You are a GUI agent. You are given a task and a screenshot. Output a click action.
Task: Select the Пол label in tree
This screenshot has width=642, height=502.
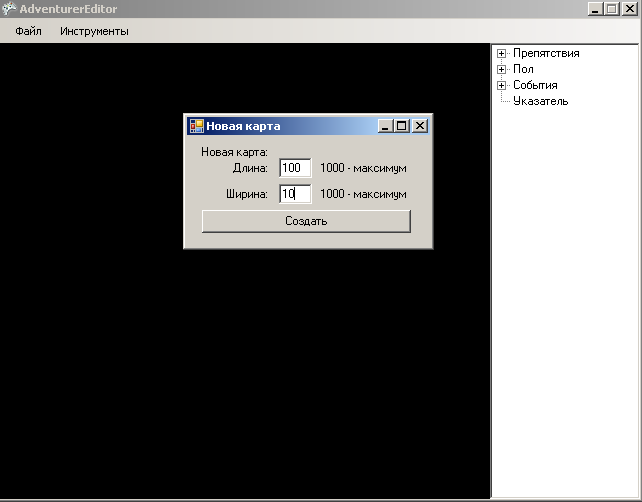[x=523, y=69]
